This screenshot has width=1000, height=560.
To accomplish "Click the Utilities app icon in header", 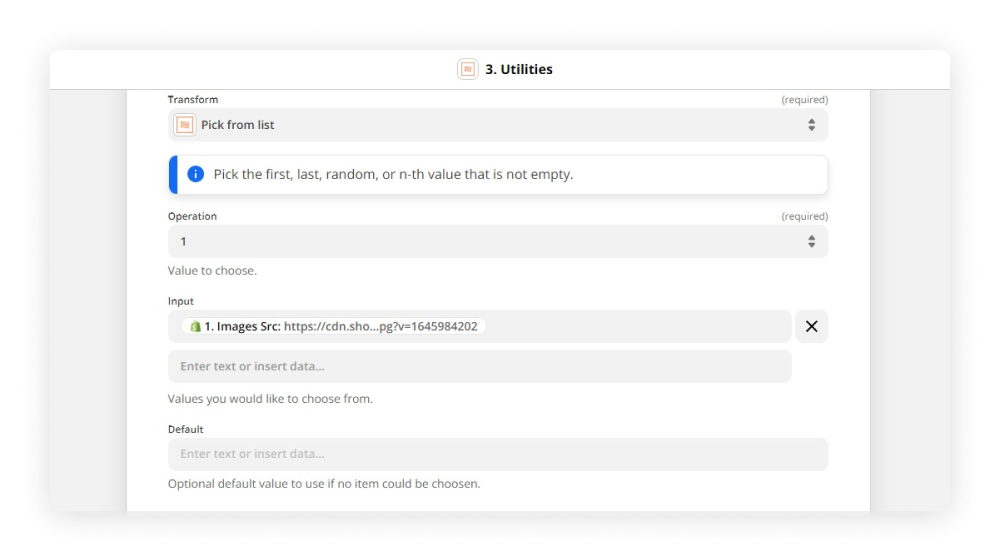I will (x=467, y=69).
